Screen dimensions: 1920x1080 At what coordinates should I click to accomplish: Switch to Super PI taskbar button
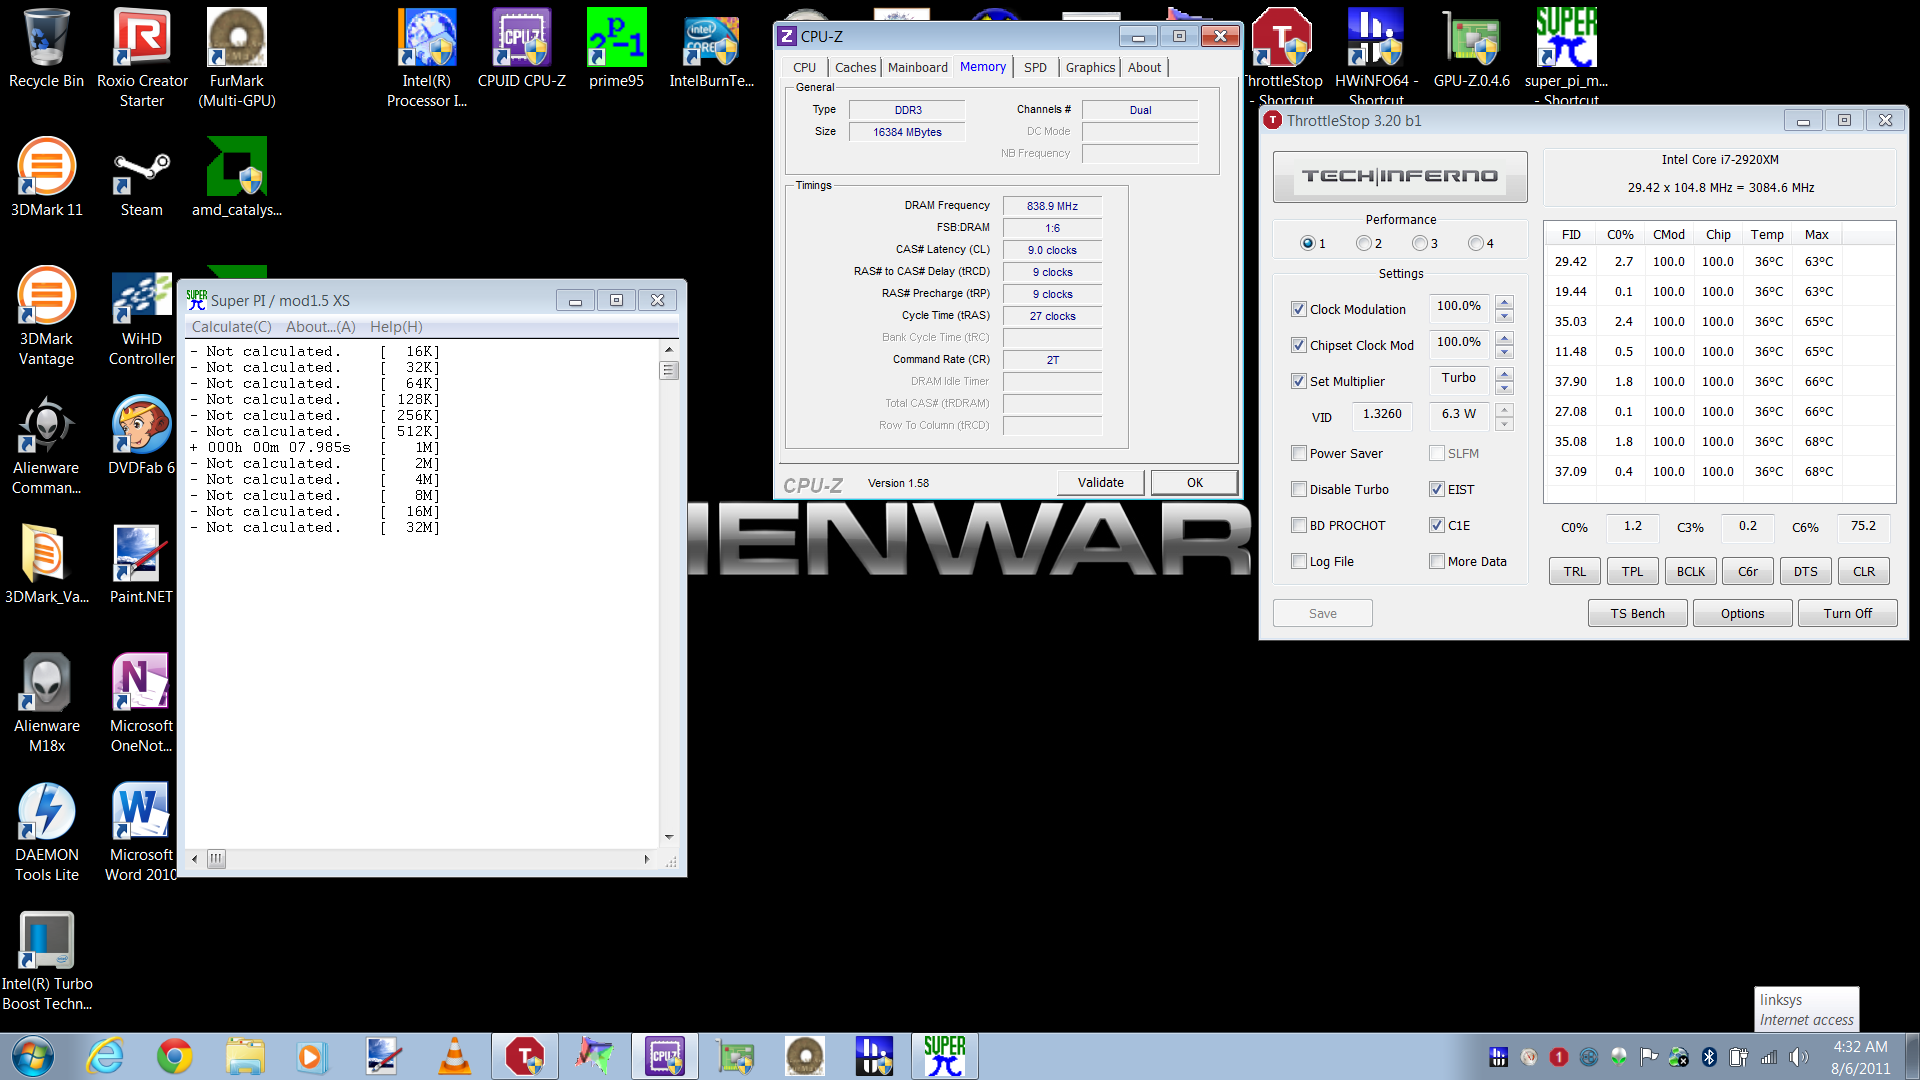click(944, 1056)
